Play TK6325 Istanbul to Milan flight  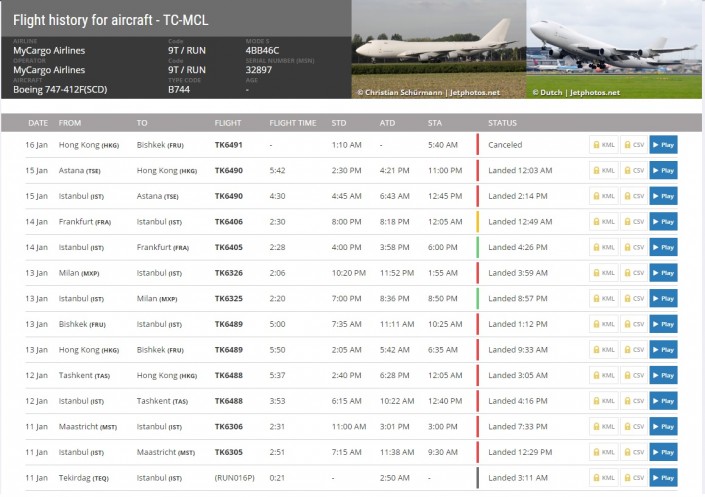(663, 299)
